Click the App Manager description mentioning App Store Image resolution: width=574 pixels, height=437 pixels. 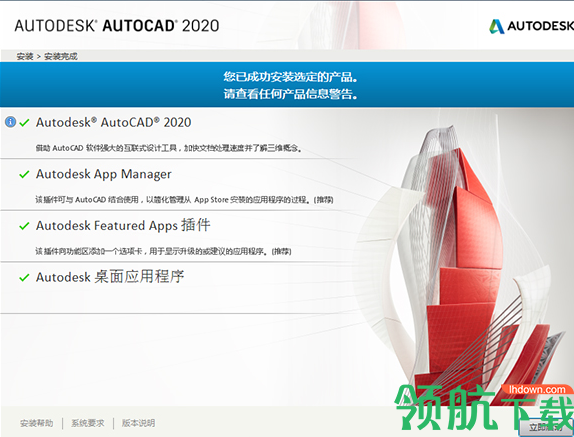(x=184, y=200)
